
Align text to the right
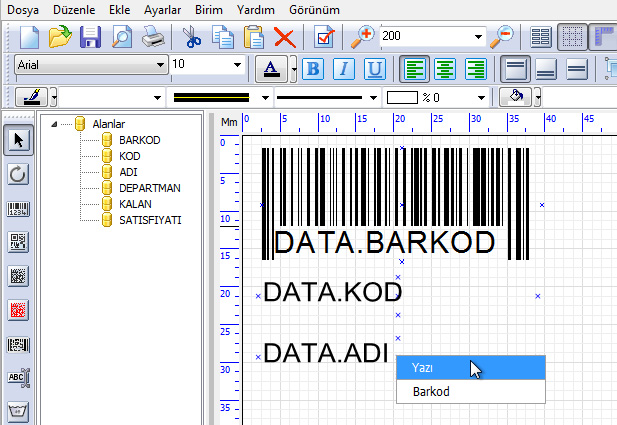(475, 69)
